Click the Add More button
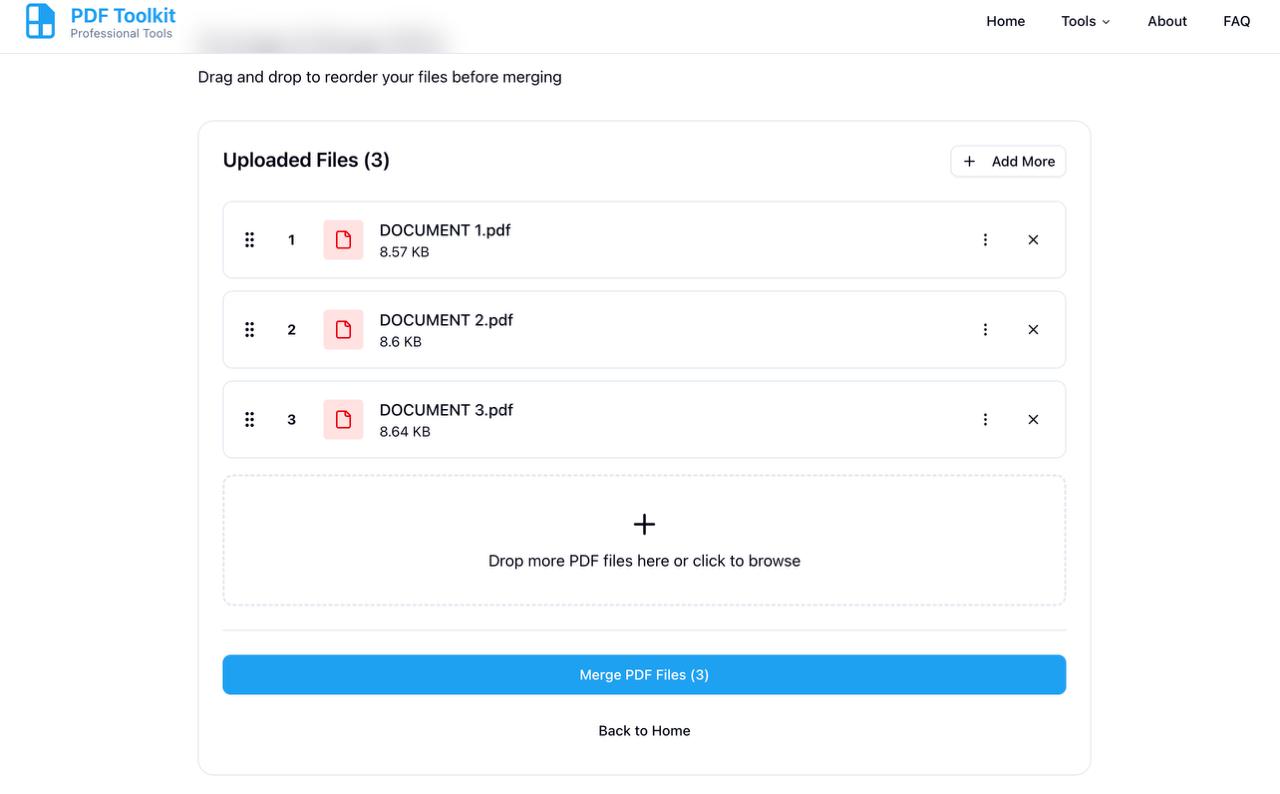The width and height of the screenshot is (1280, 794). pyautogui.click(x=1008, y=161)
